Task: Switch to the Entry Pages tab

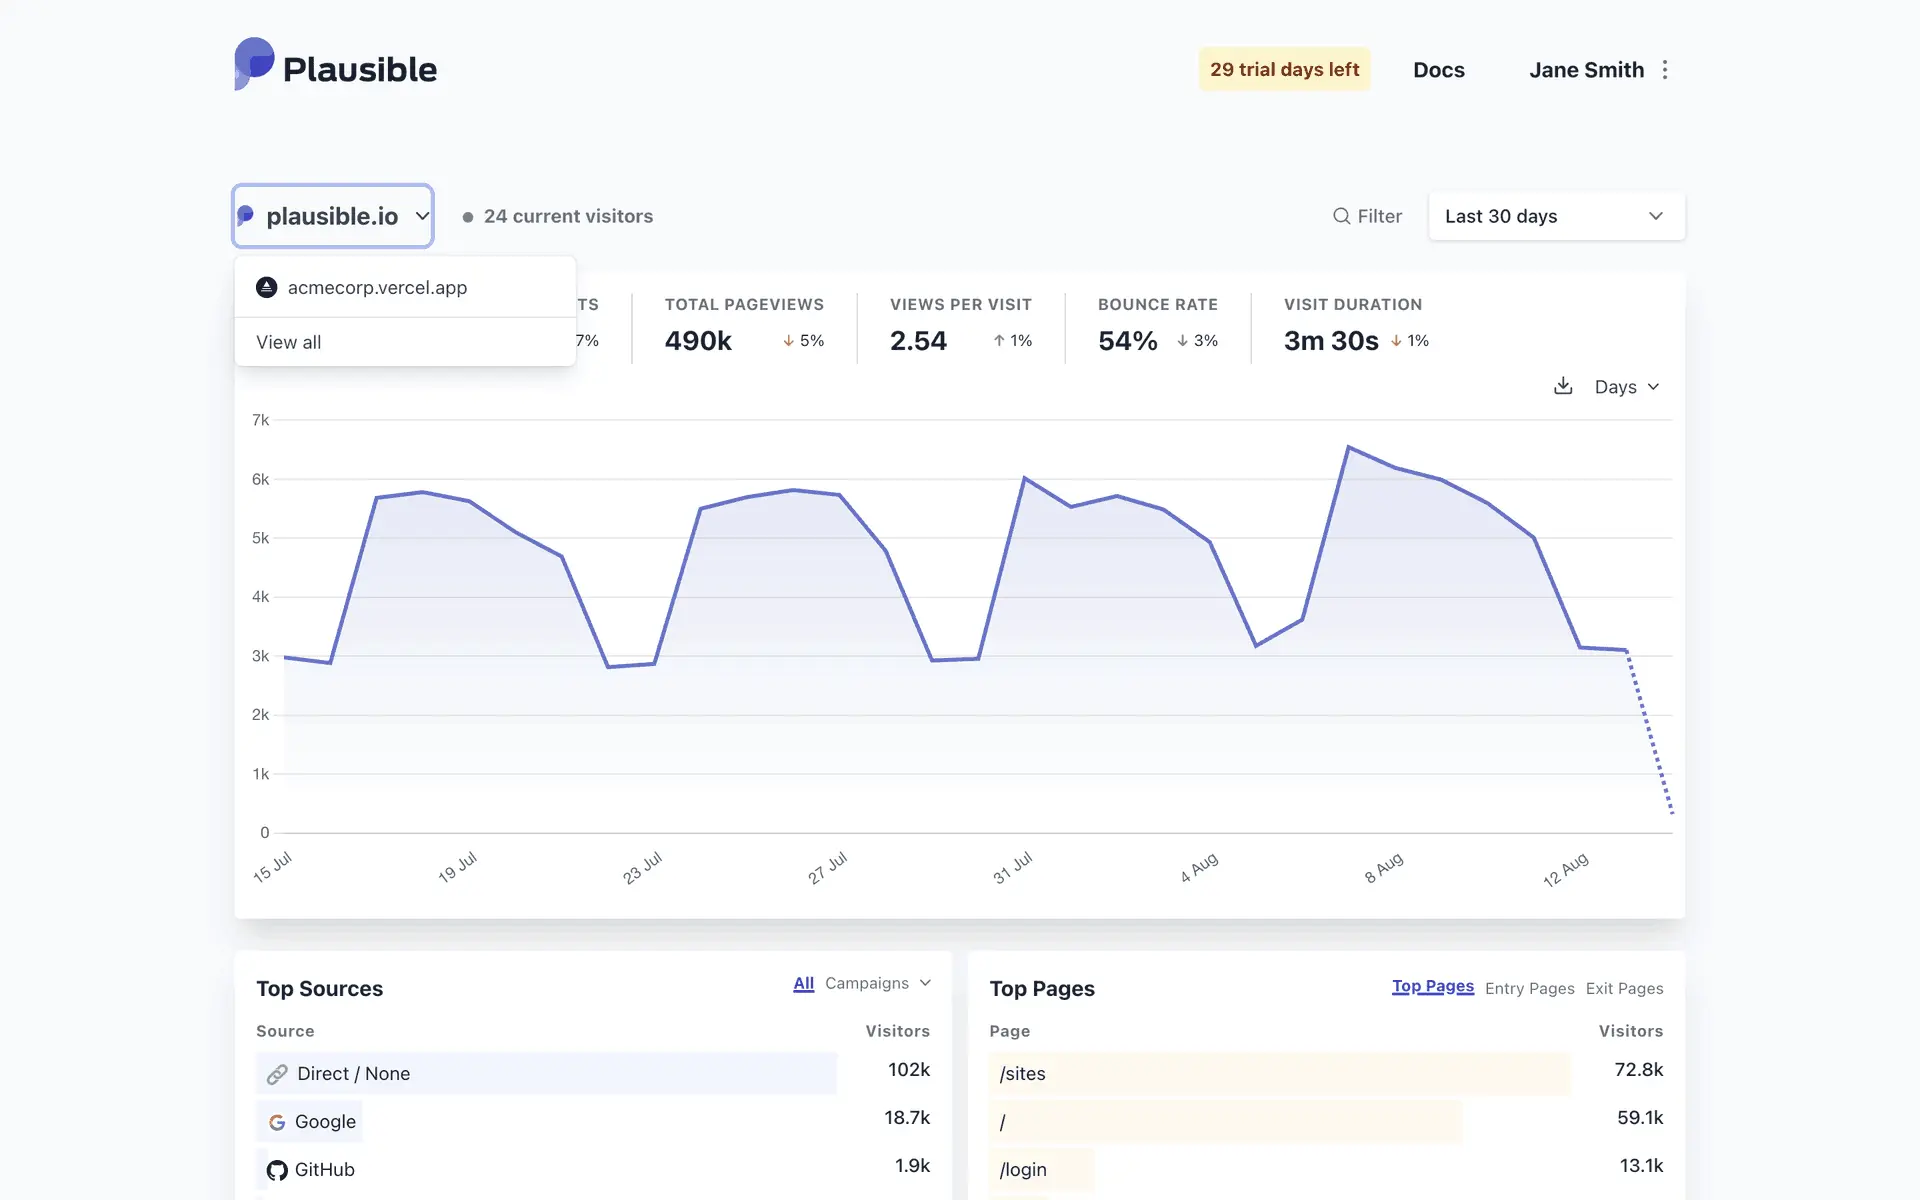Action: pyautogui.click(x=1529, y=988)
